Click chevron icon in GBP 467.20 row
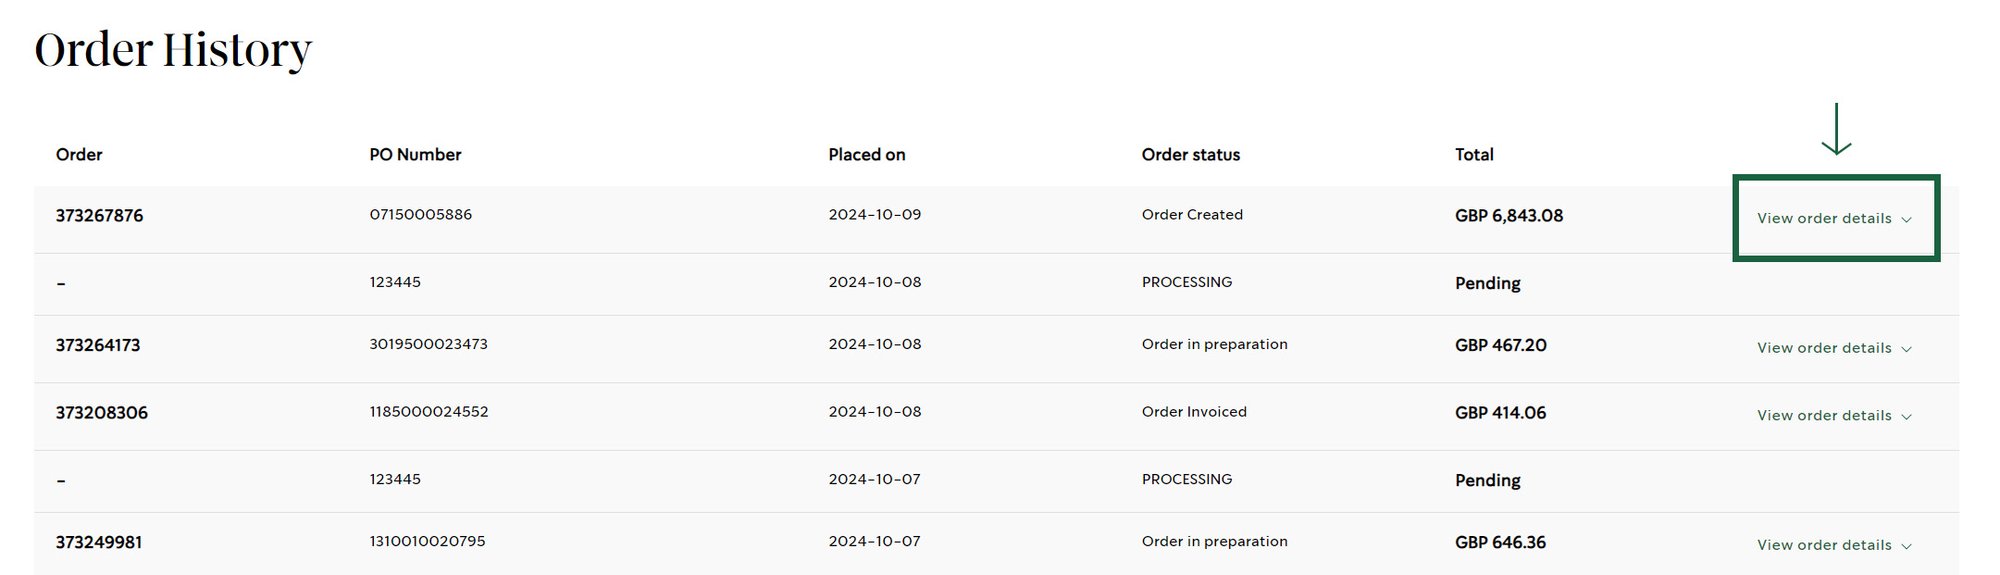The width and height of the screenshot is (2000, 575). click(x=1906, y=349)
